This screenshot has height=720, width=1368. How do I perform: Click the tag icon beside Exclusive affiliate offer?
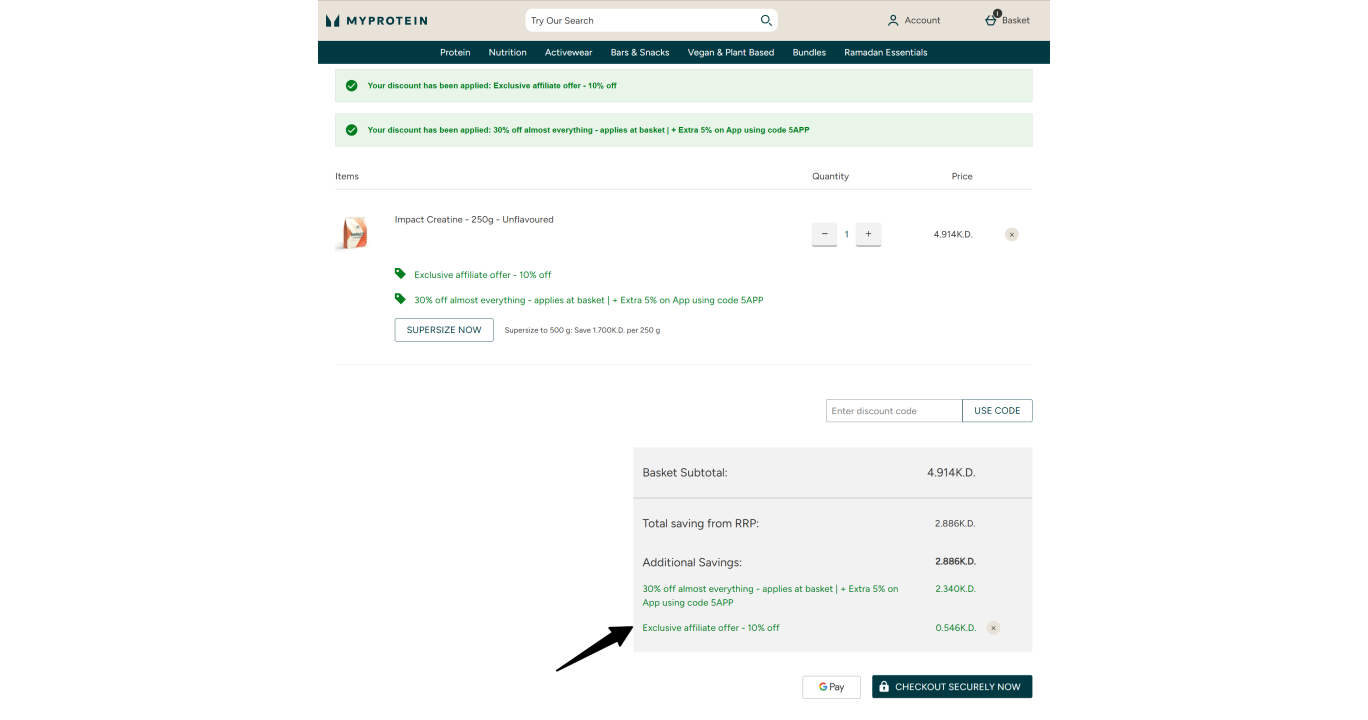[x=400, y=273]
